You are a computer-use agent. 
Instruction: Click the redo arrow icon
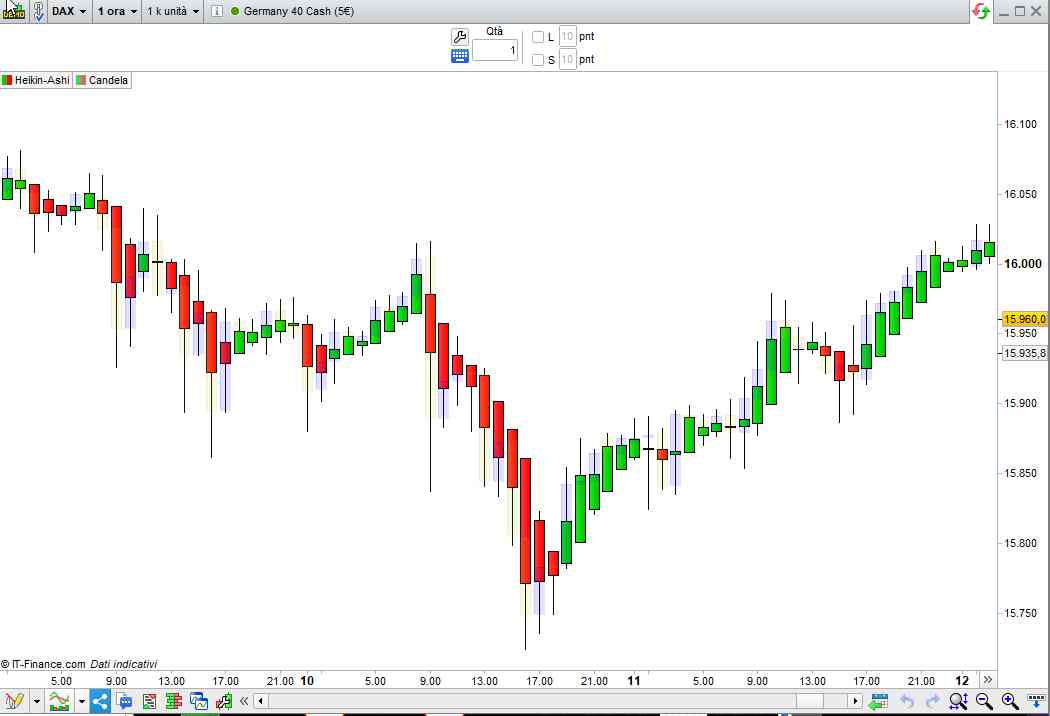932,701
